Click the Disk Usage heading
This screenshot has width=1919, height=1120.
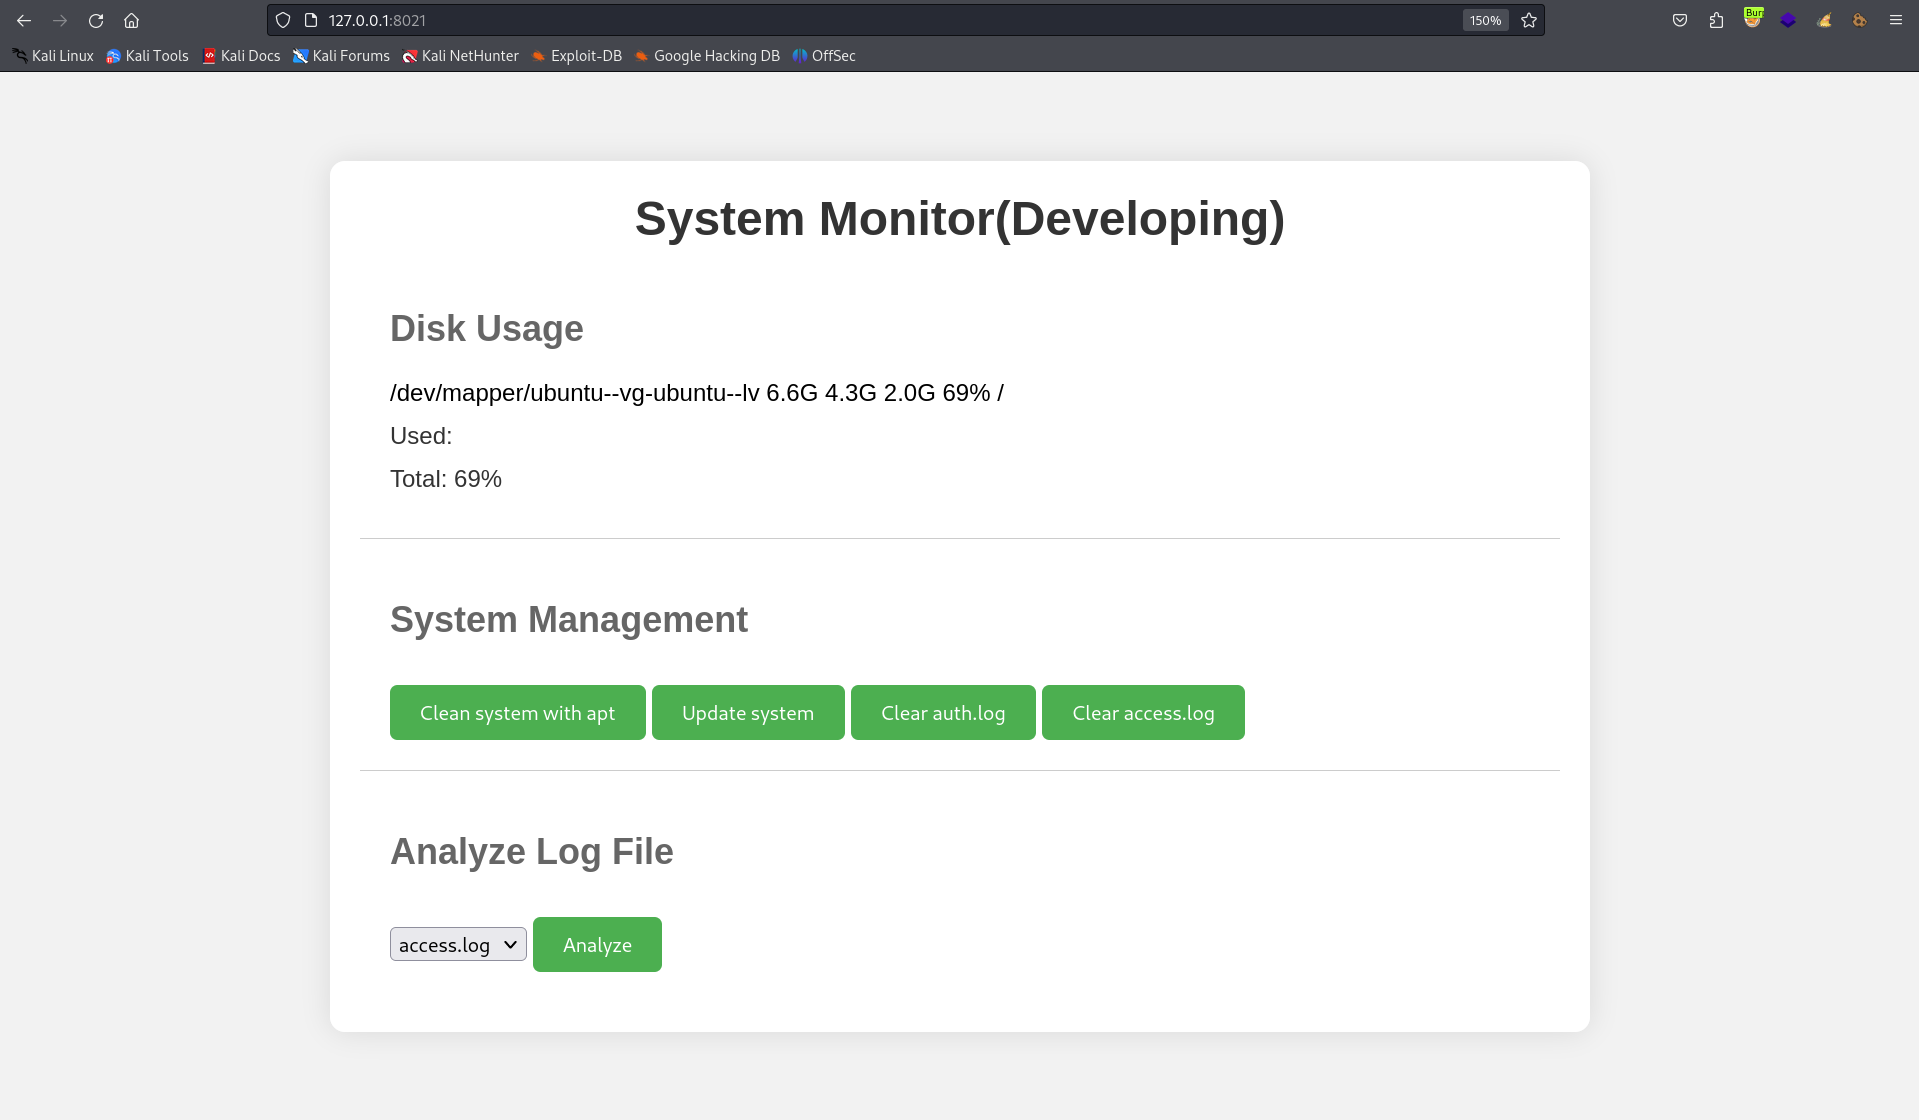click(x=487, y=329)
